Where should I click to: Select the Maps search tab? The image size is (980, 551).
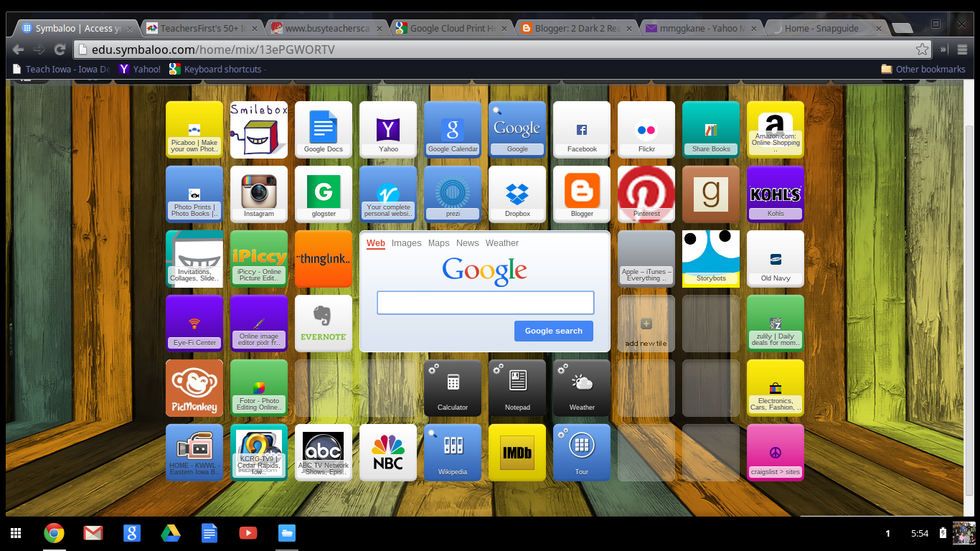439,243
